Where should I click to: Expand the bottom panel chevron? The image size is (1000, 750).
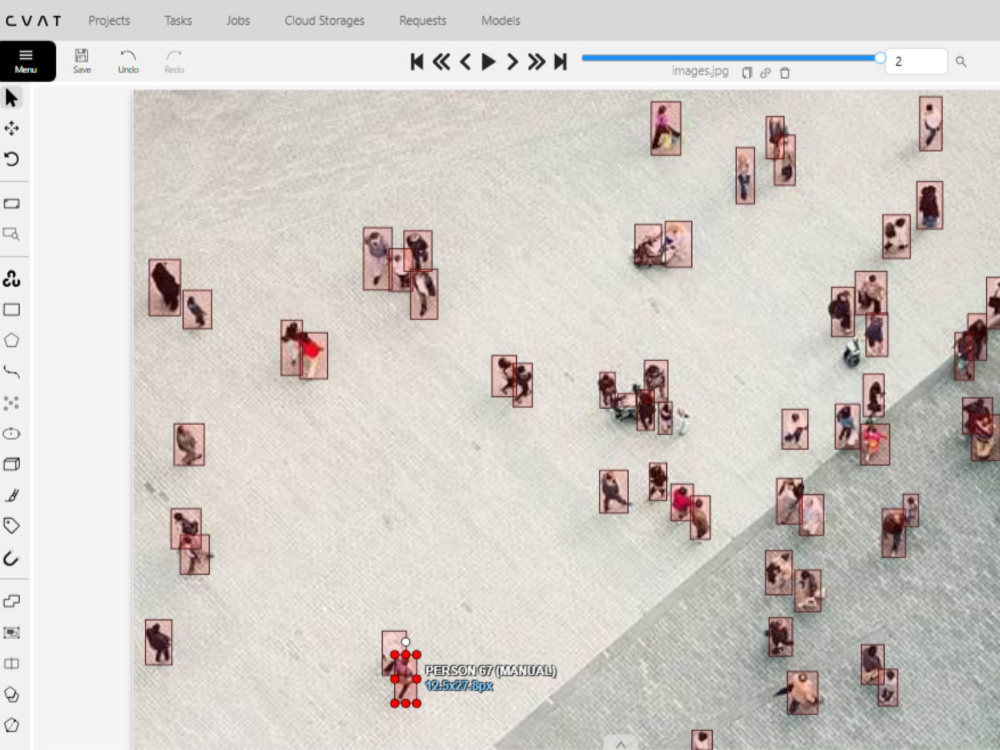pos(621,744)
